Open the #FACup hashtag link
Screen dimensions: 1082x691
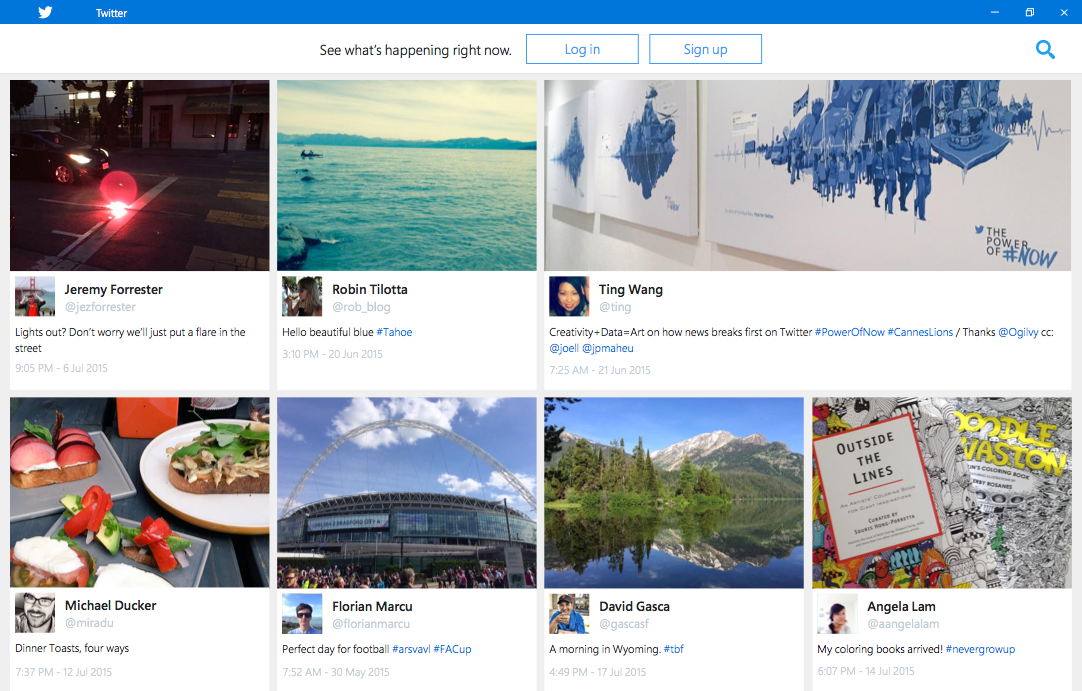[x=452, y=648]
